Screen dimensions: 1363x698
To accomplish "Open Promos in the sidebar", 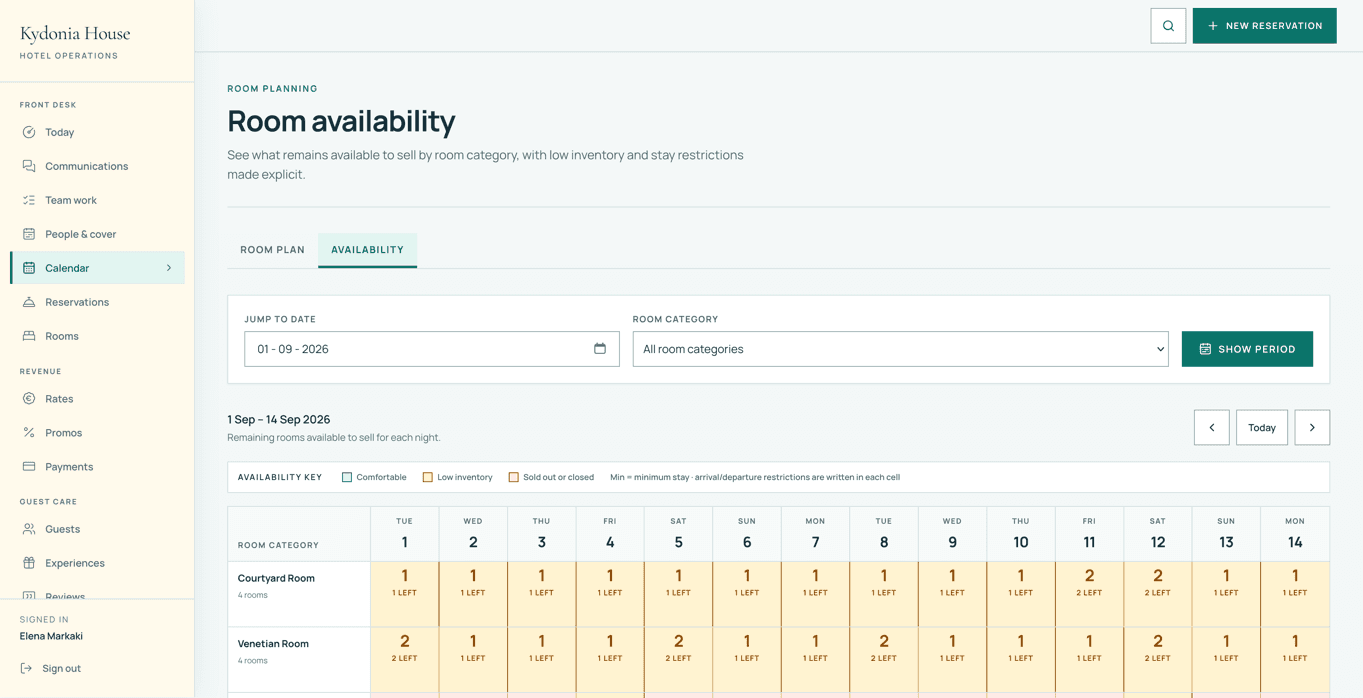I will click(x=98, y=433).
